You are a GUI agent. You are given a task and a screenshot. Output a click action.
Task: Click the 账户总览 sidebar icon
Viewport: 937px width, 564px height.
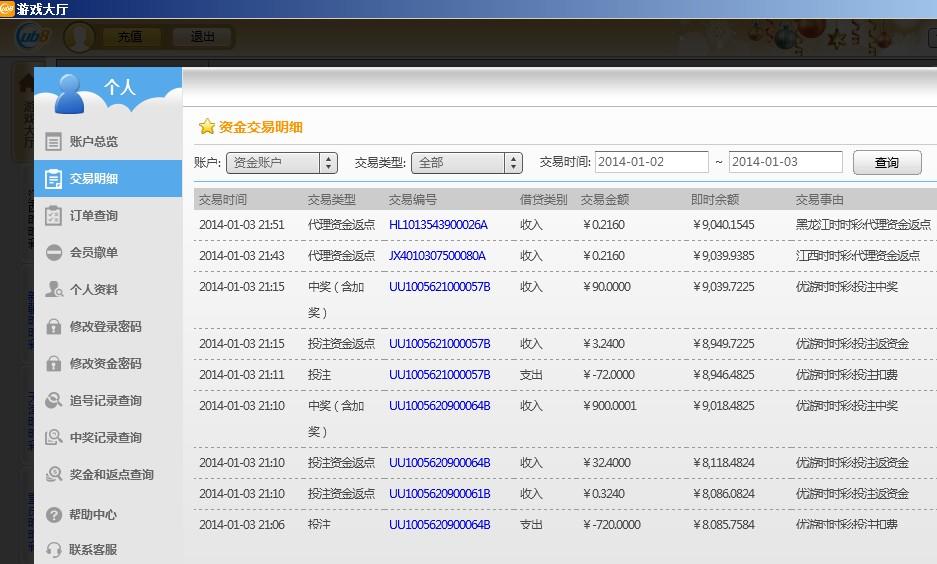54,142
